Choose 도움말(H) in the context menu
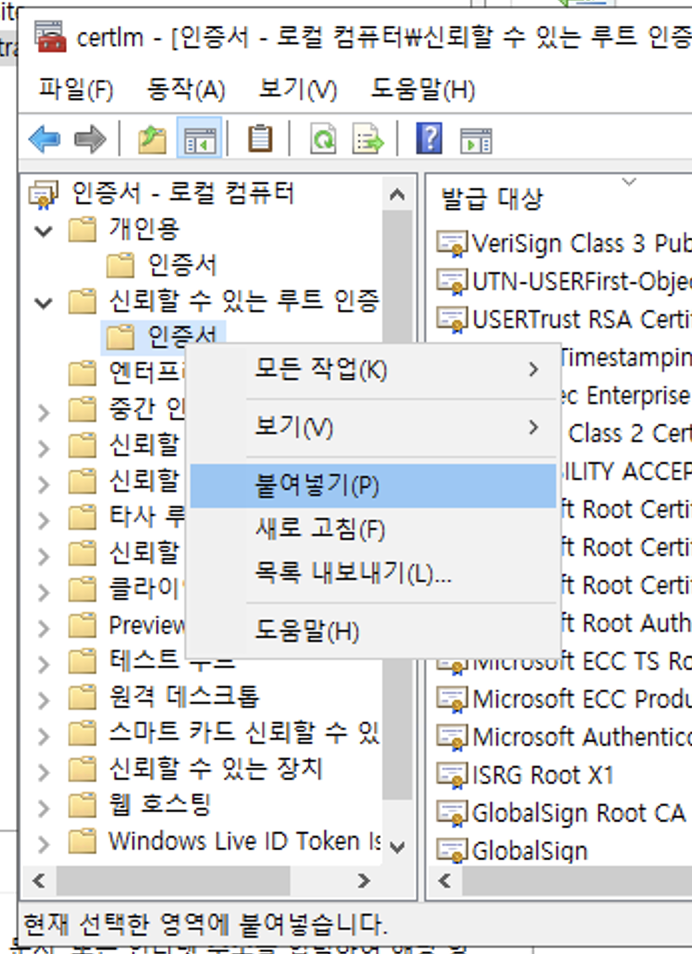This screenshot has width=692, height=954. [373, 631]
